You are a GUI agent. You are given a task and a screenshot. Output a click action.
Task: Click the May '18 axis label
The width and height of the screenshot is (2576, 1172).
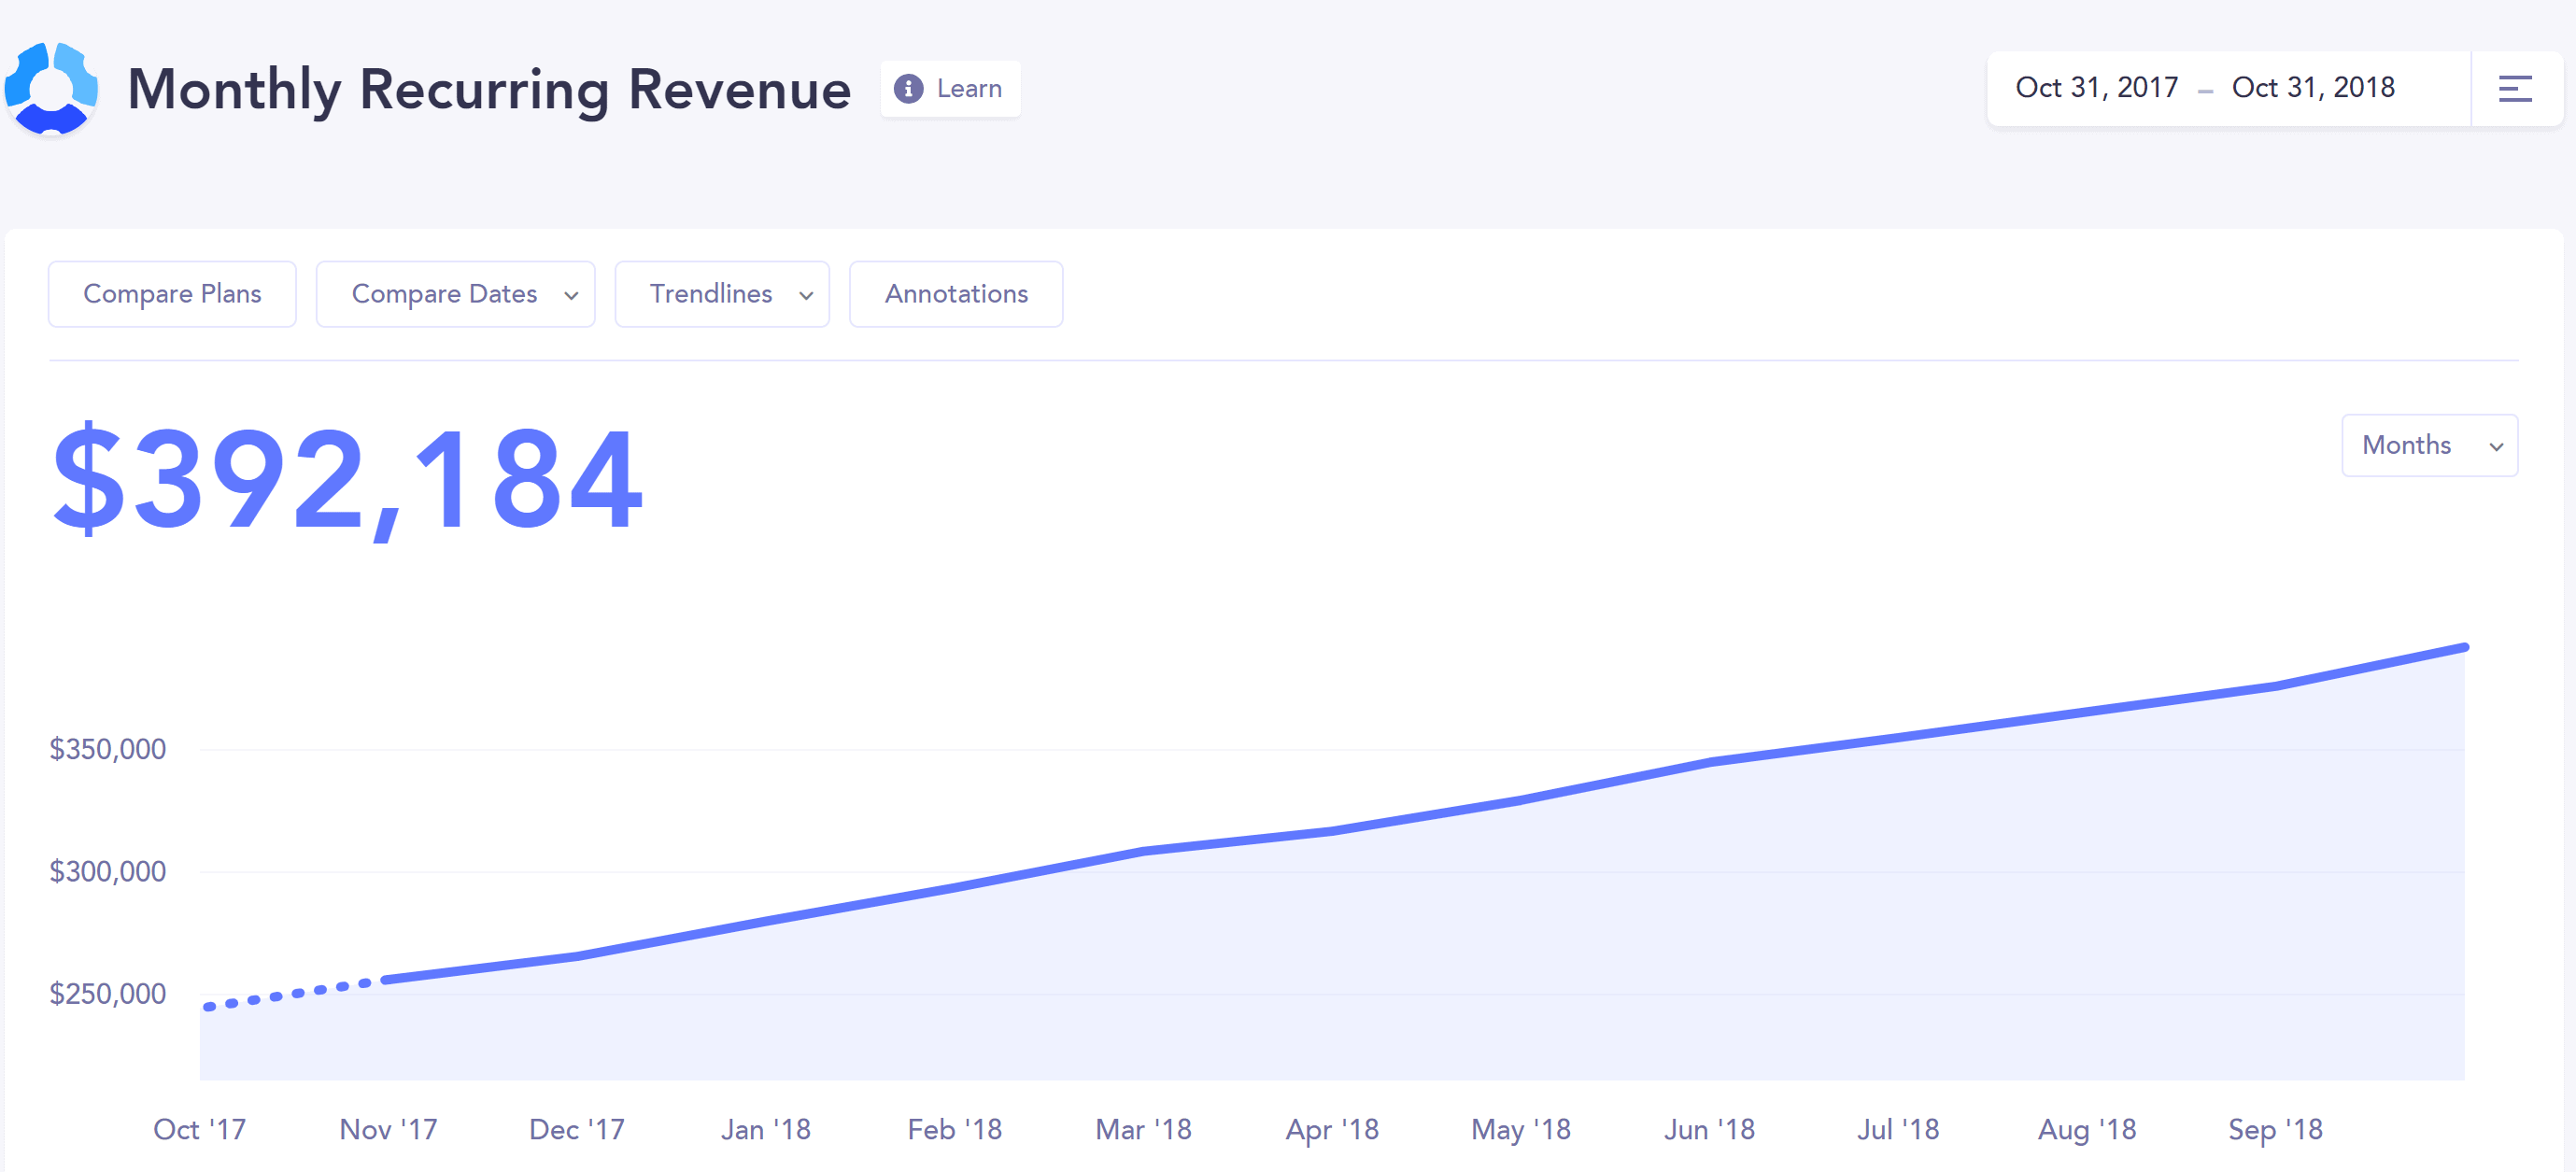(x=1521, y=1130)
